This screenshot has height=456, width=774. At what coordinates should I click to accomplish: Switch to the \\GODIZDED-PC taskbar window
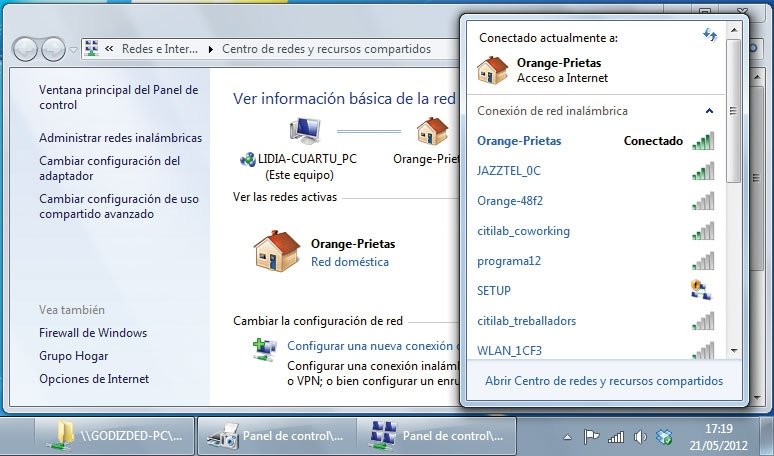(115, 436)
